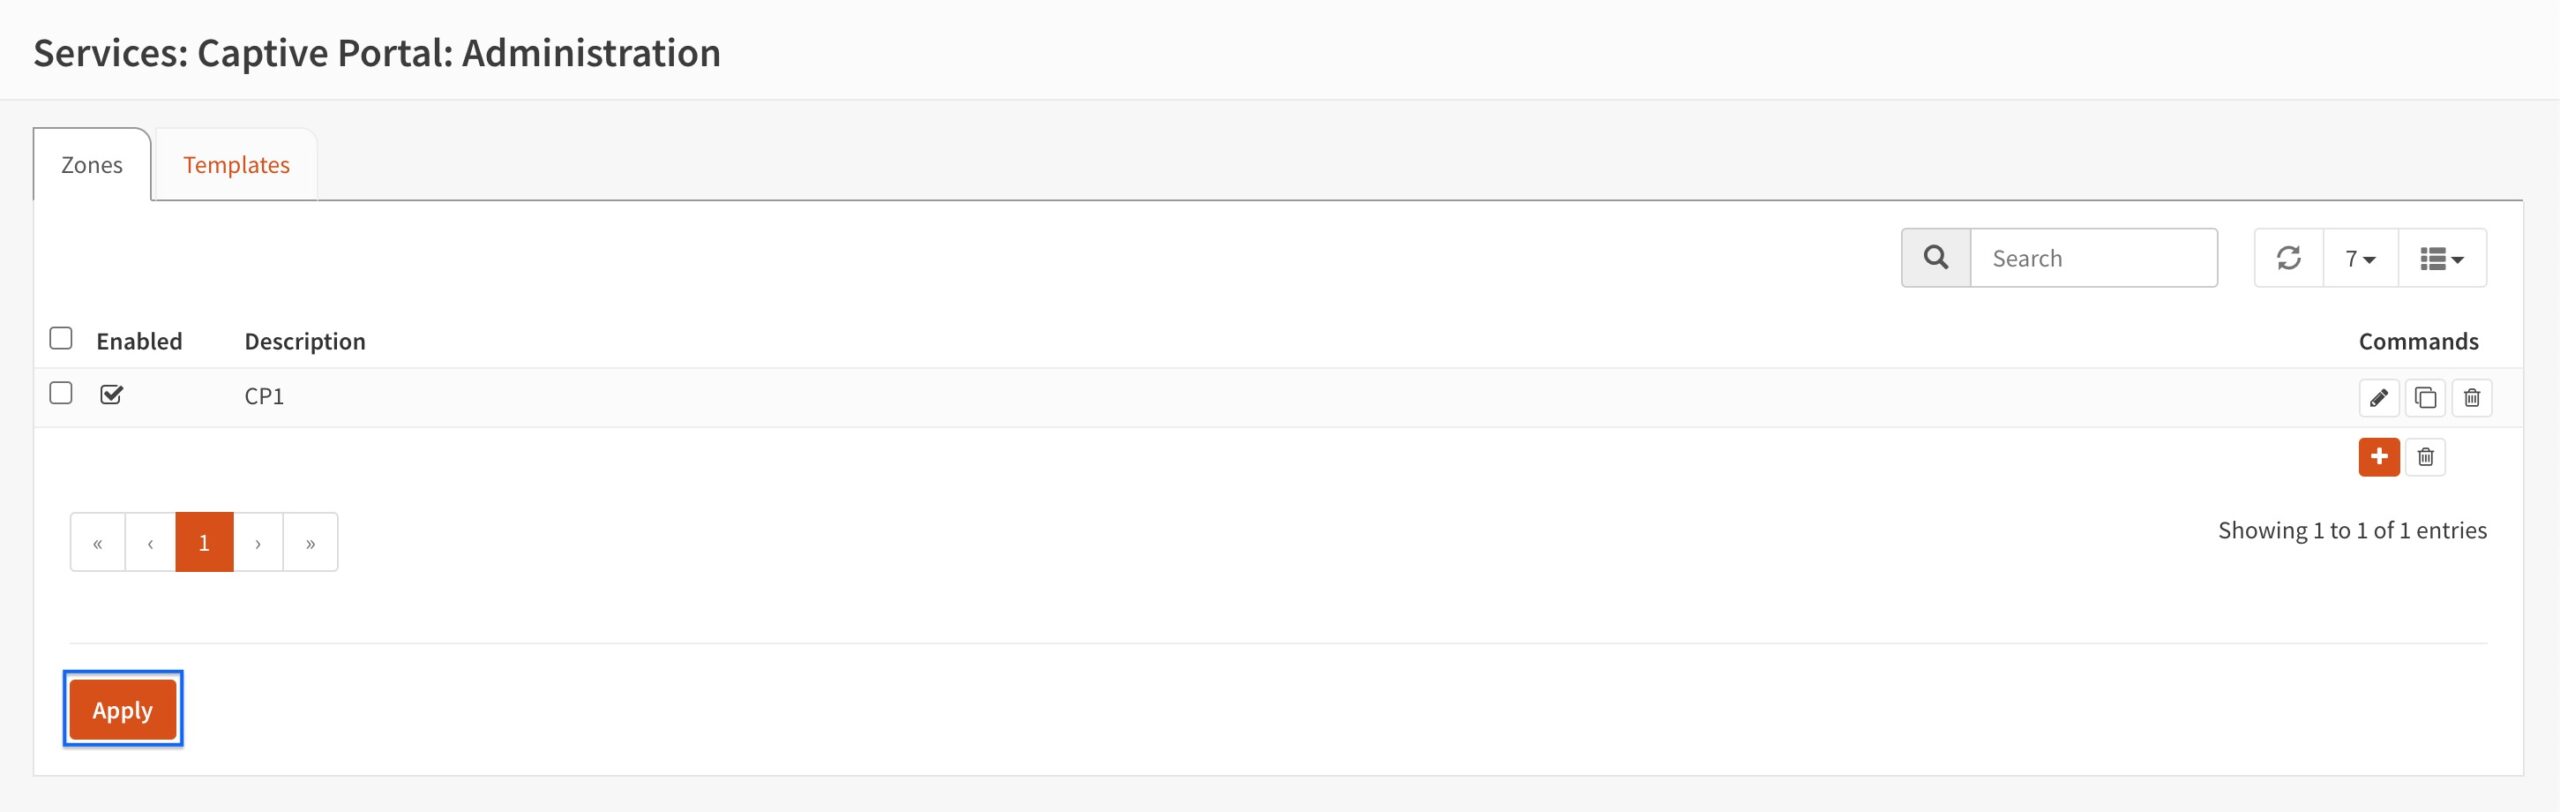Delete selected zones using lower trash icon
Viewport: 2560px width, 812px height.
click(2425, 457)
